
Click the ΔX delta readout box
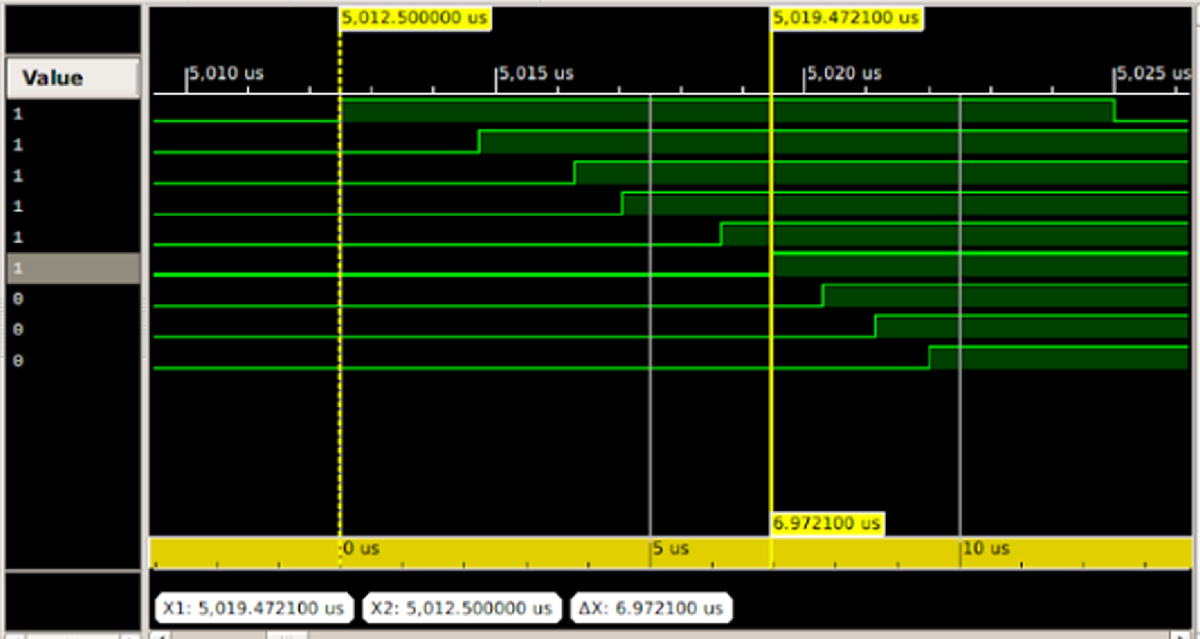pyautogui.click(x=650, y=607)
